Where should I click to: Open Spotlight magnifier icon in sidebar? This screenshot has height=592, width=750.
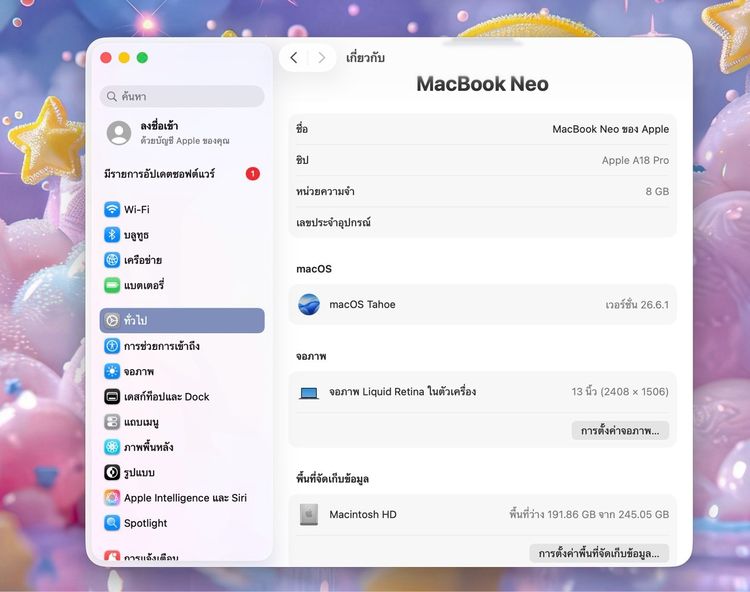(112, 523)
